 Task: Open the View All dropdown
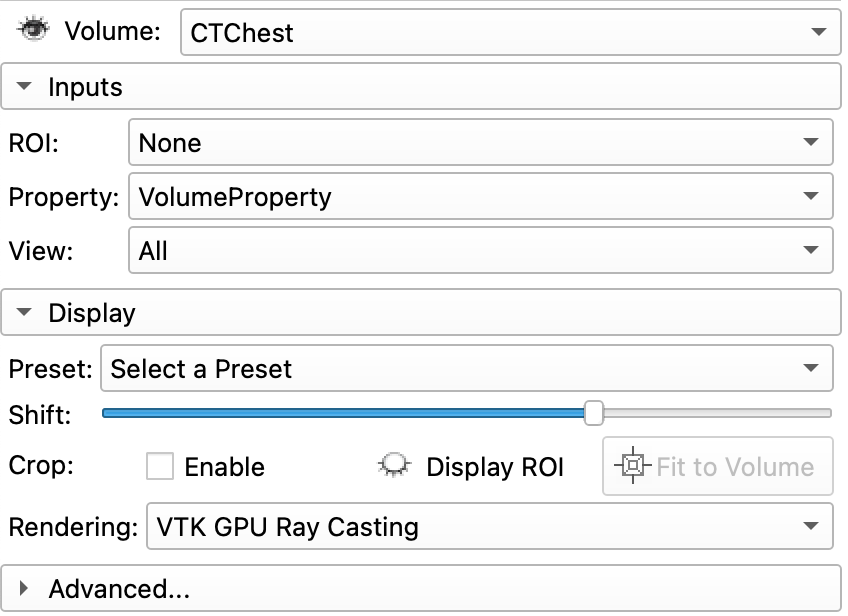[x=480, y=250]
